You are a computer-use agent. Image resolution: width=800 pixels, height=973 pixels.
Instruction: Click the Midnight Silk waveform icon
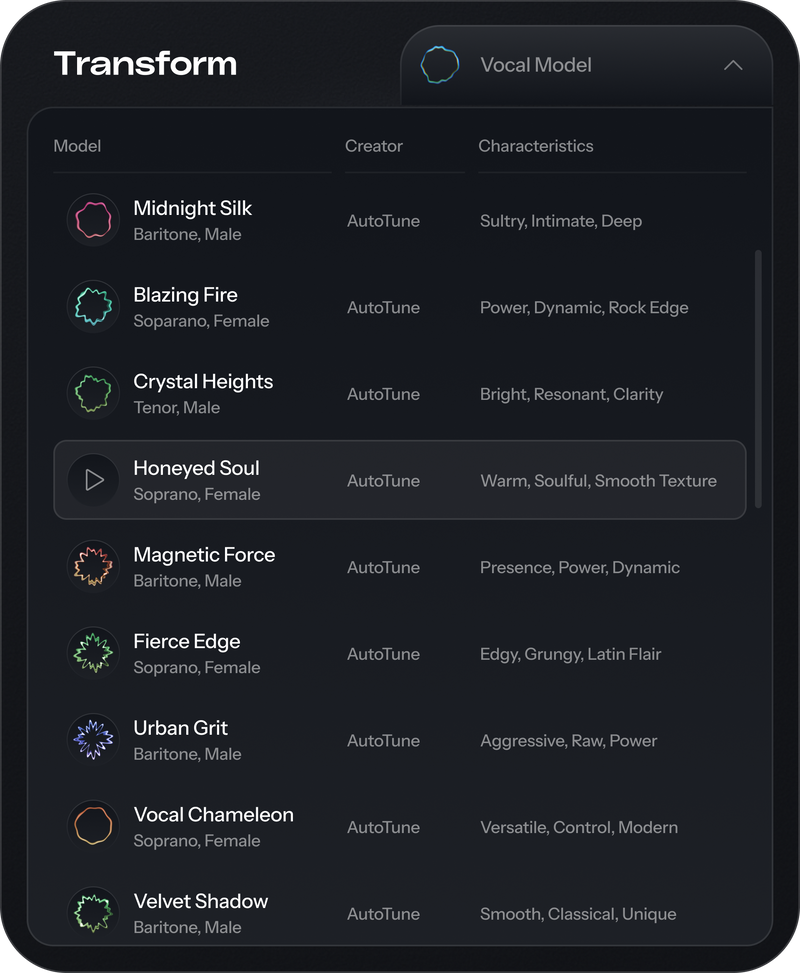(x=93, y=219)
